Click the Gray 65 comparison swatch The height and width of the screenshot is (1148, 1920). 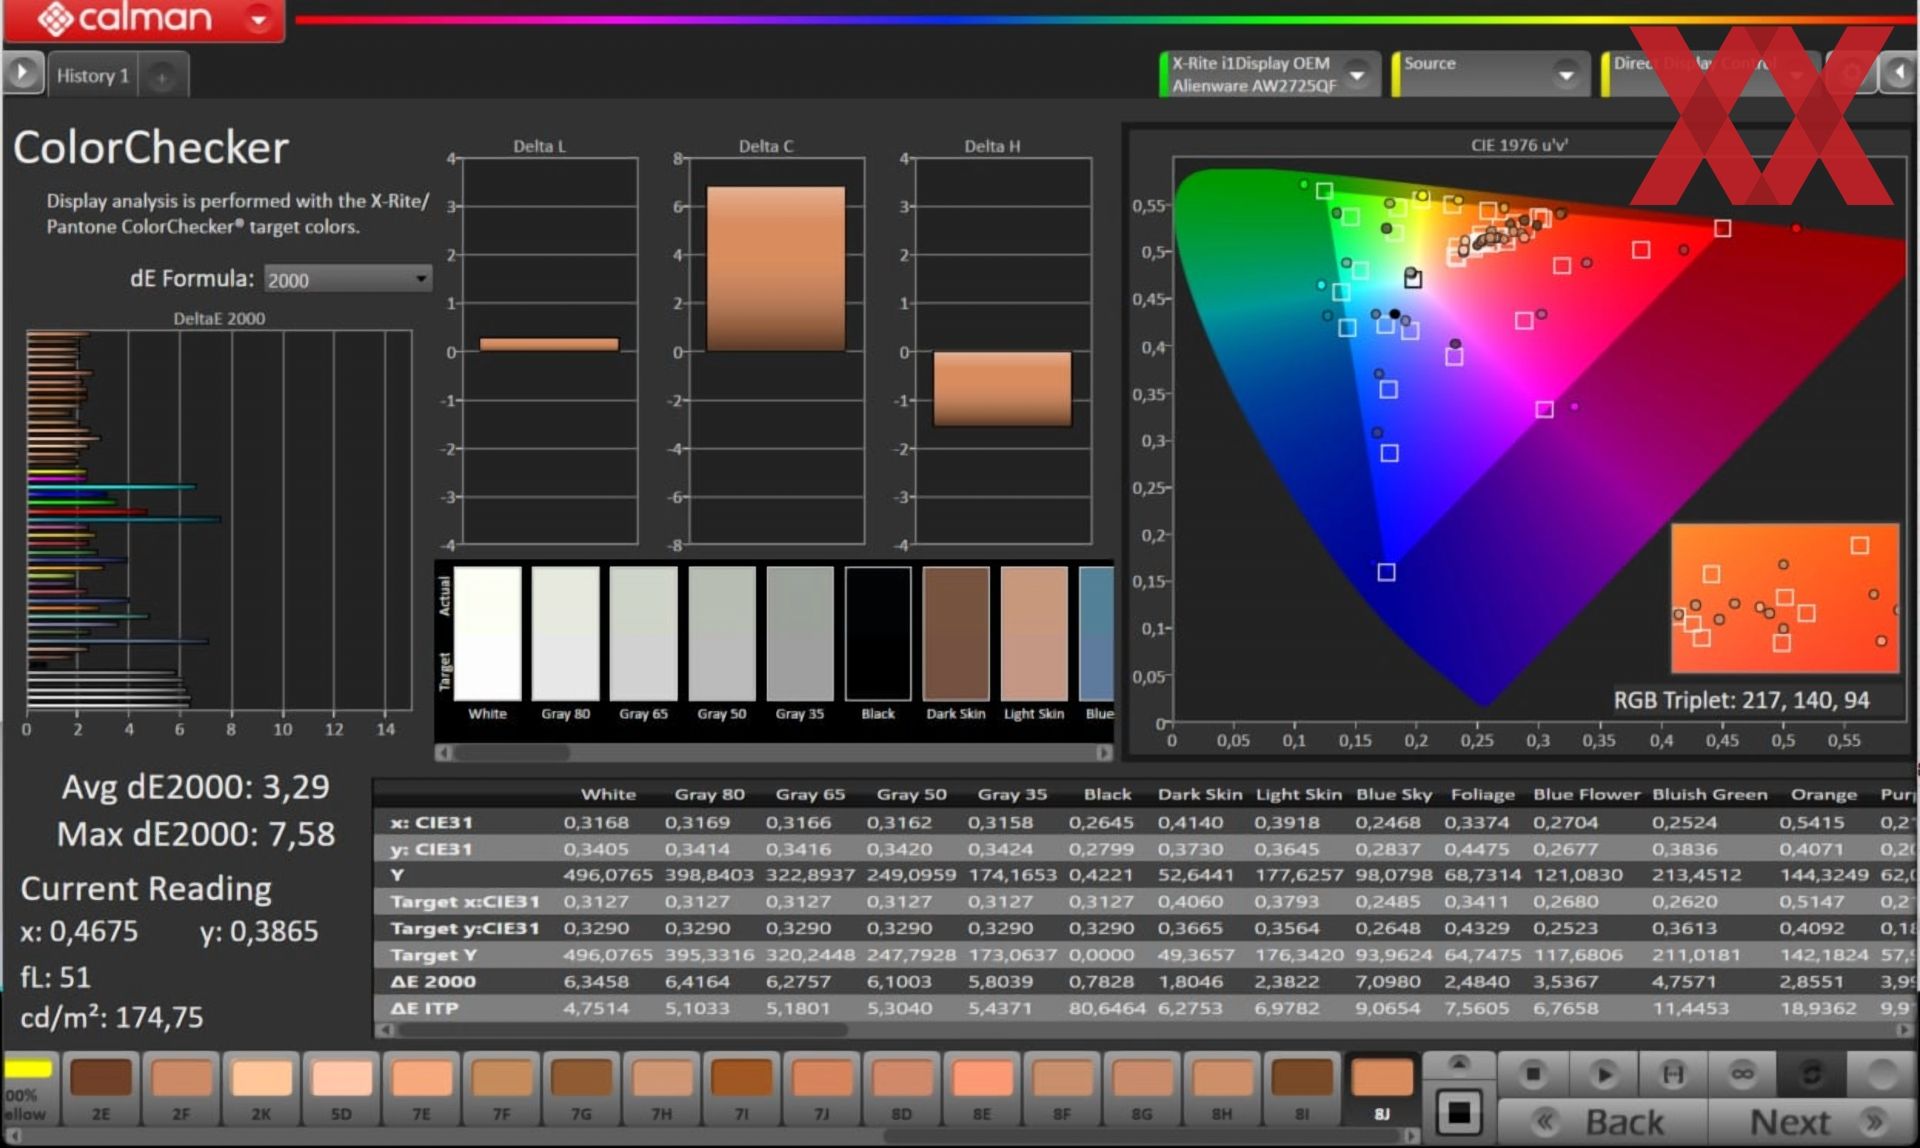(644, 633)
